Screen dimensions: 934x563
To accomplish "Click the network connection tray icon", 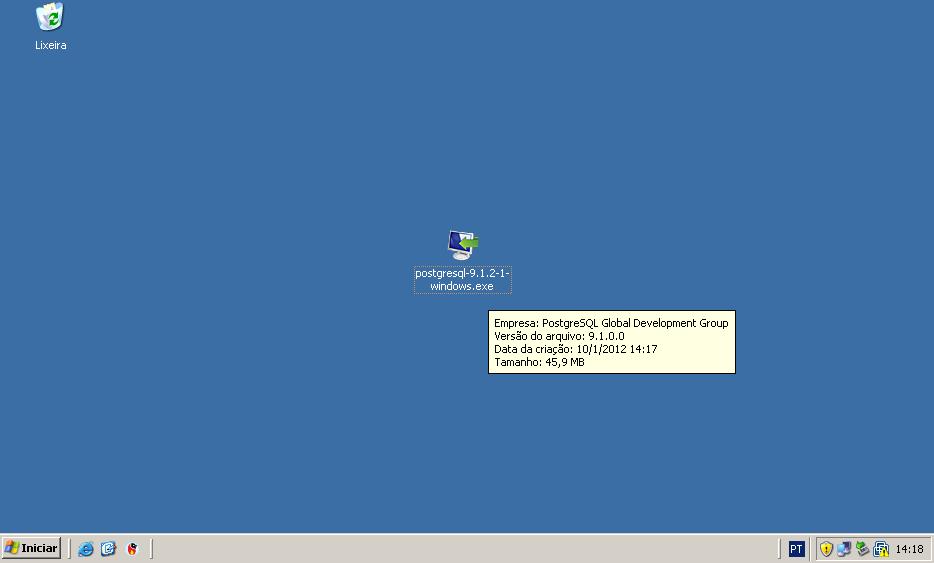I will coord(844,549).
